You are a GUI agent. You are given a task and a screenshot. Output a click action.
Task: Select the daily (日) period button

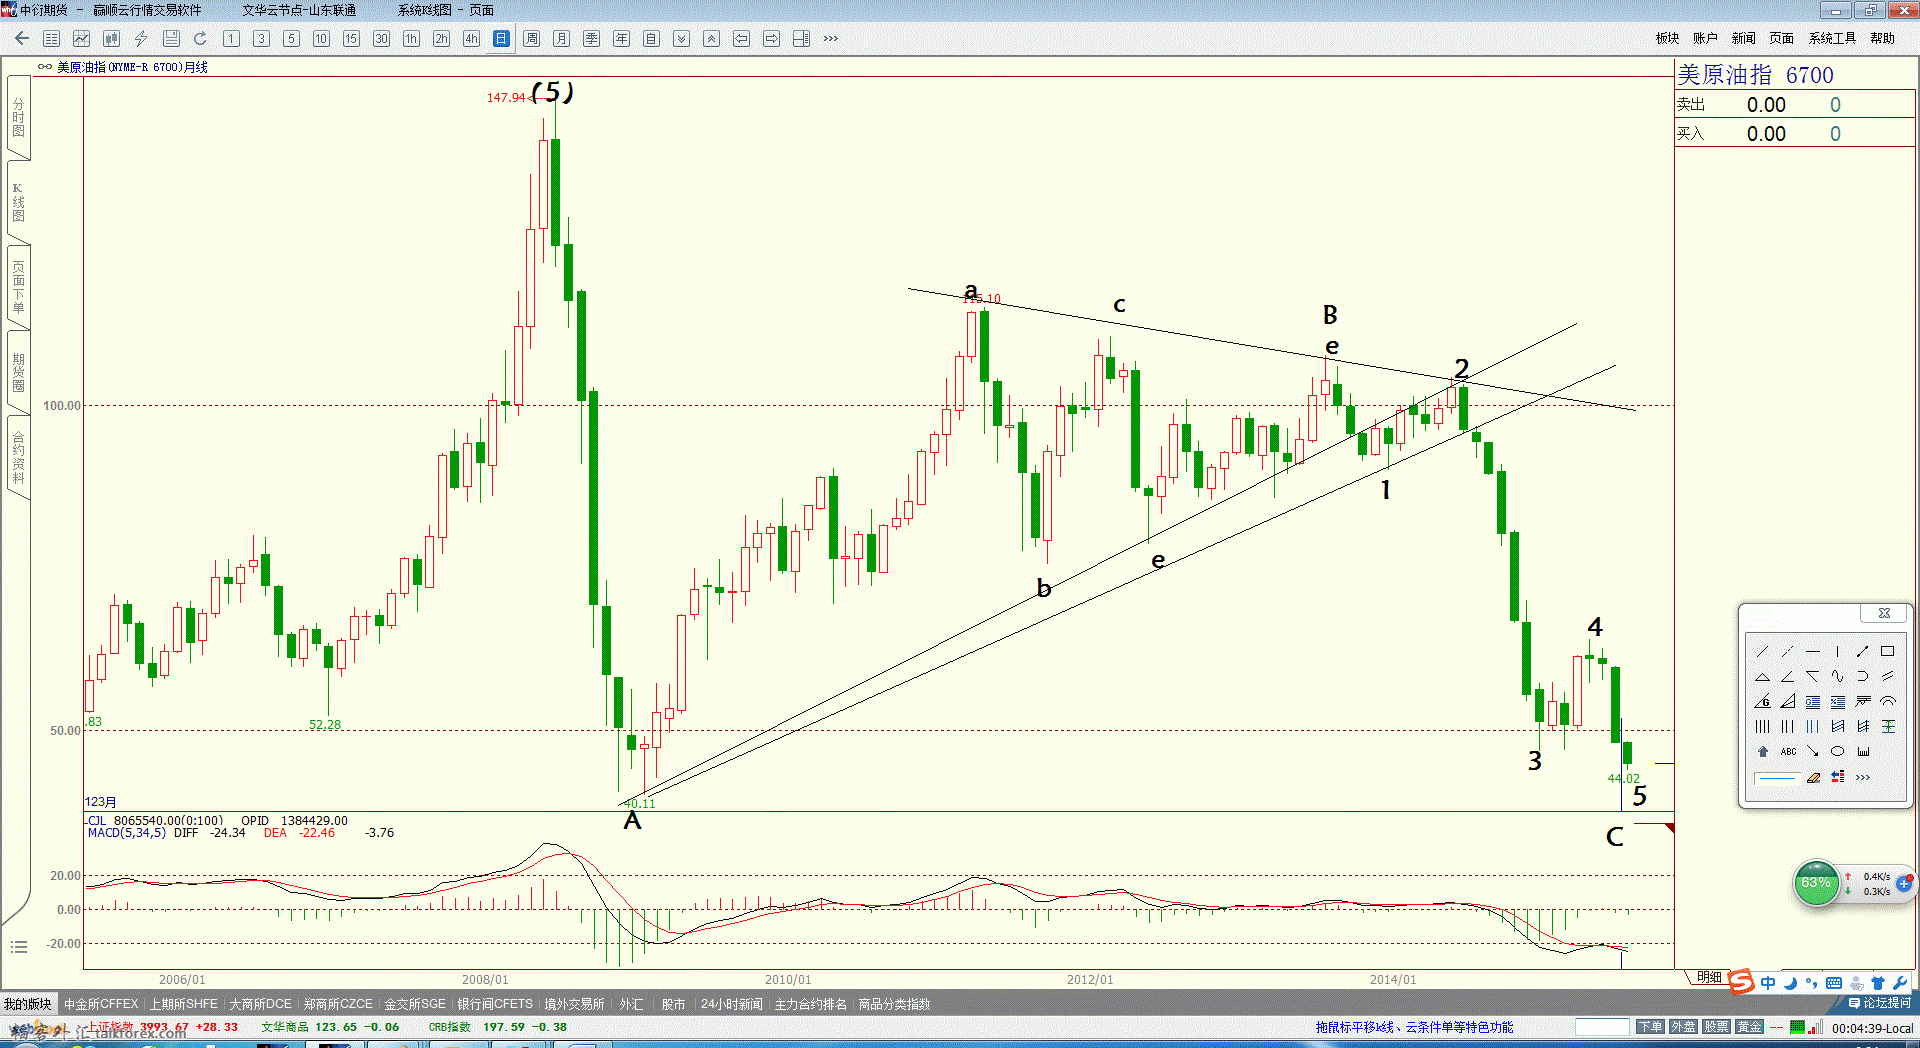pyautogui.click(x=501, y=38)
